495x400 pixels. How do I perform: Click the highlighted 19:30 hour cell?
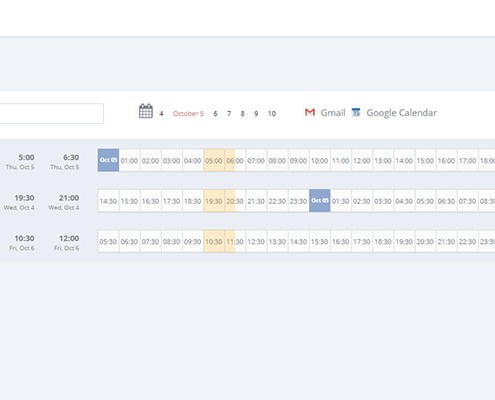pyautogui.click(x=214, y=201)
